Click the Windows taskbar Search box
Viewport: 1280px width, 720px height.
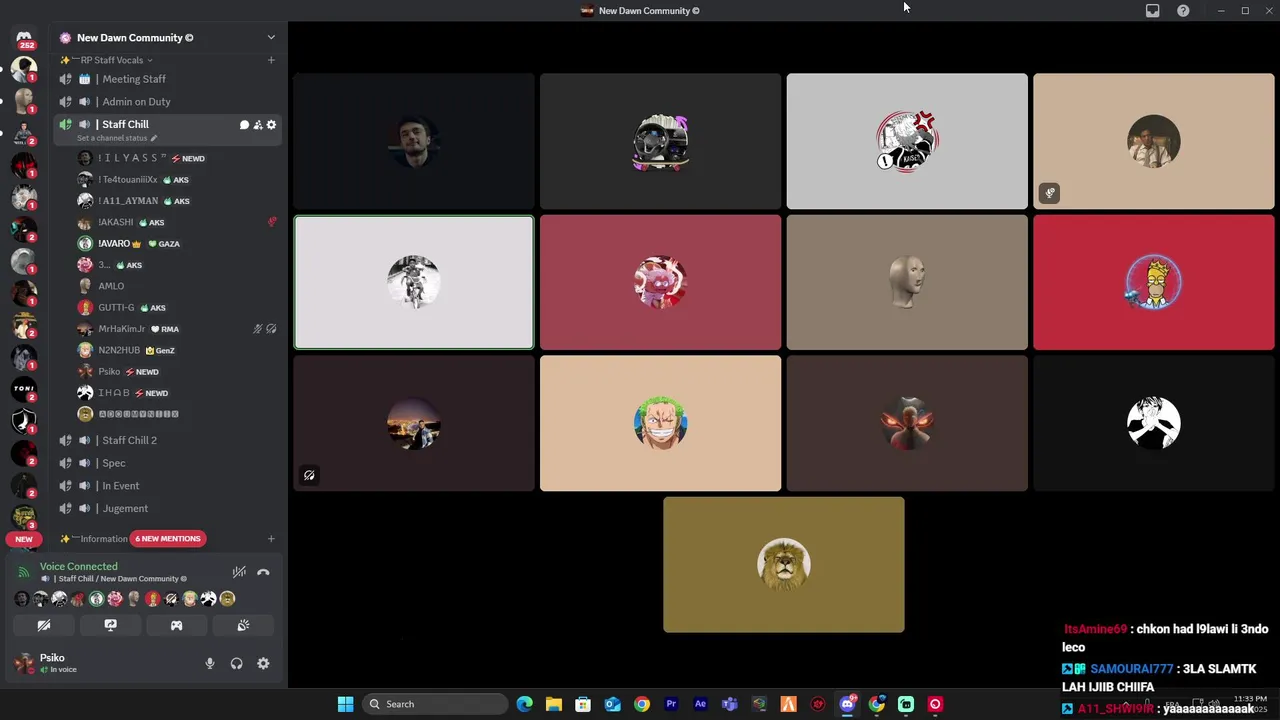click(x=434, y=704)
